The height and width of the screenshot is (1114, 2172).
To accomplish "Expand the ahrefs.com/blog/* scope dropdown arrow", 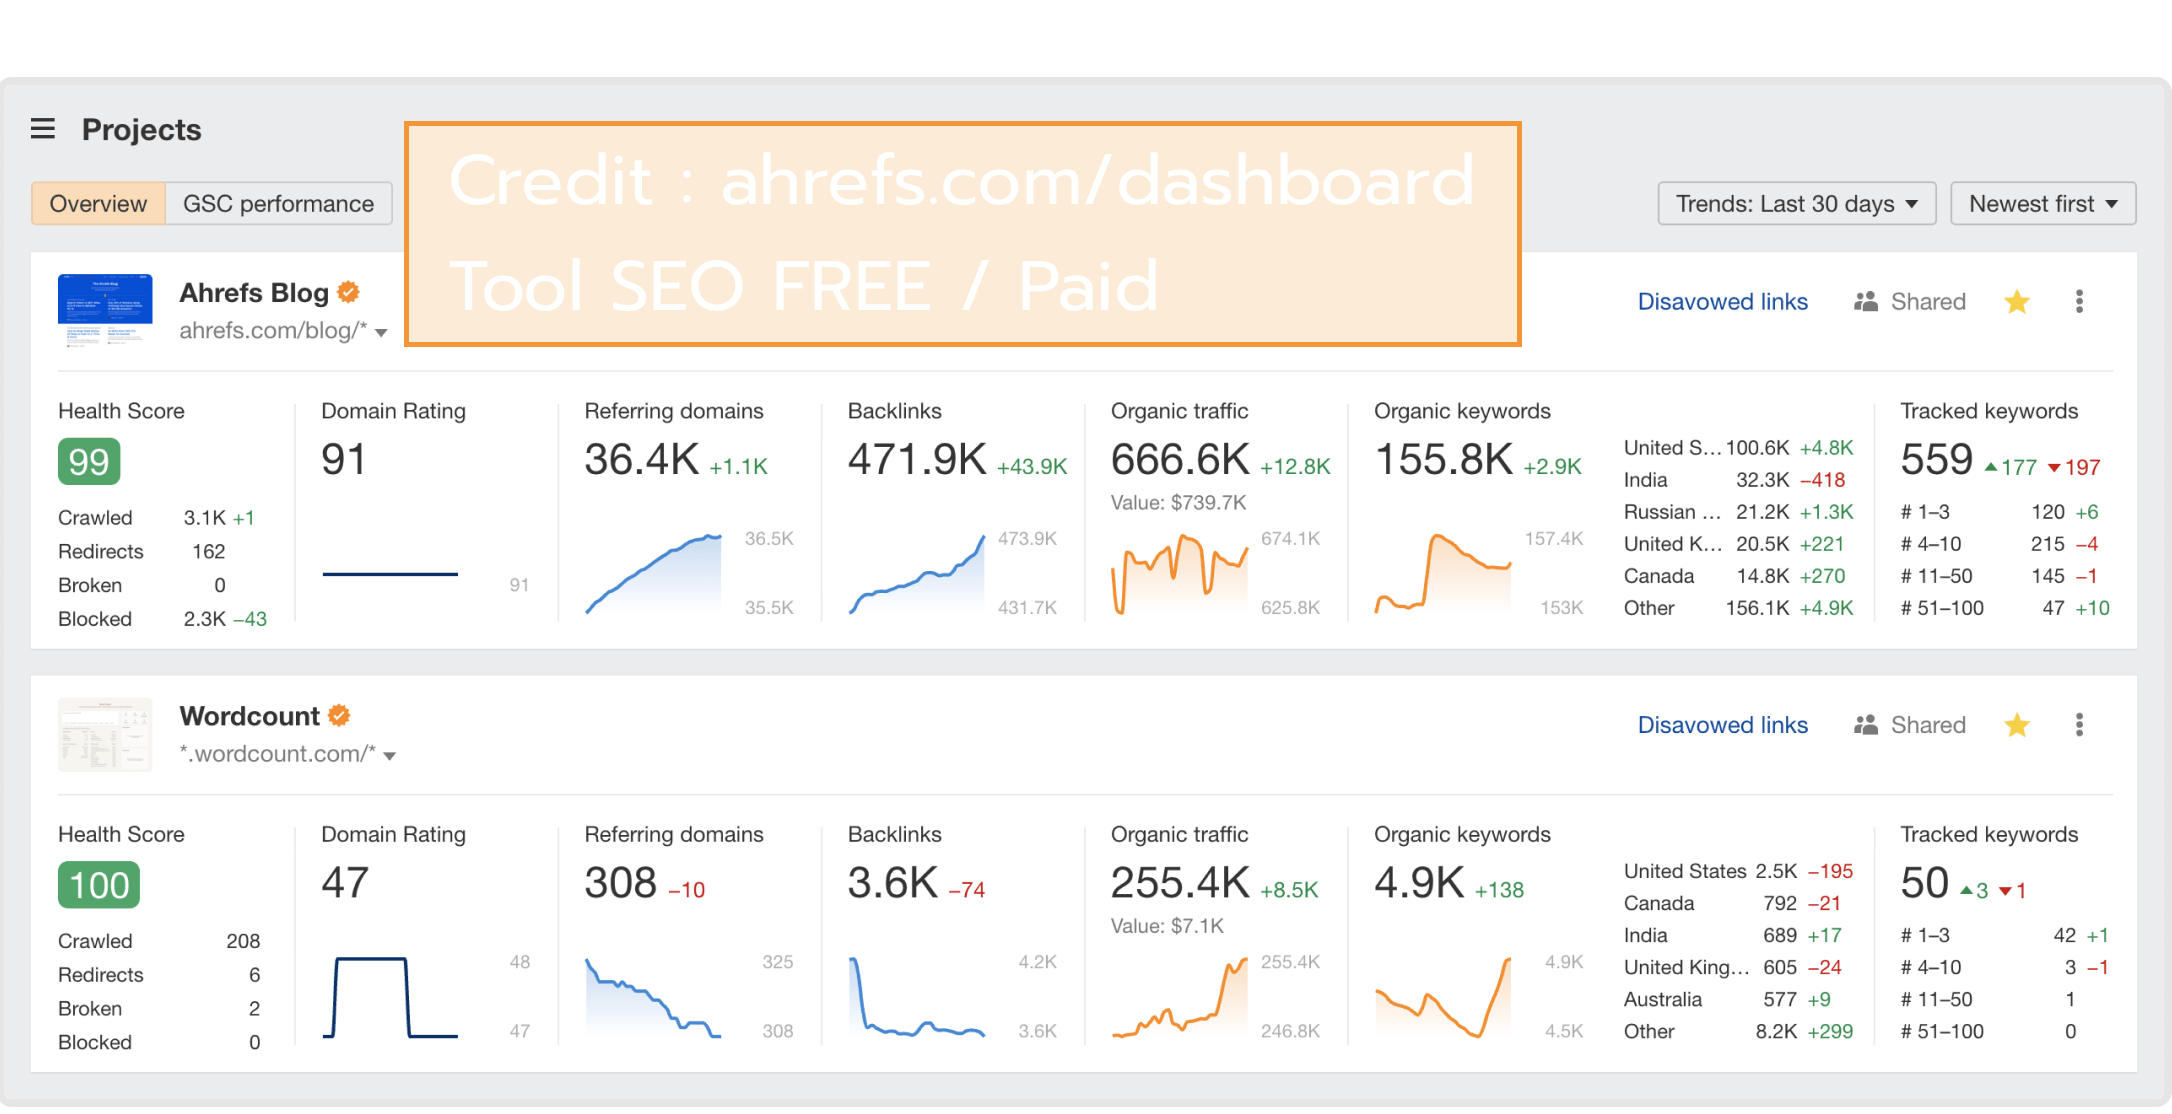I will pos(381,333).
